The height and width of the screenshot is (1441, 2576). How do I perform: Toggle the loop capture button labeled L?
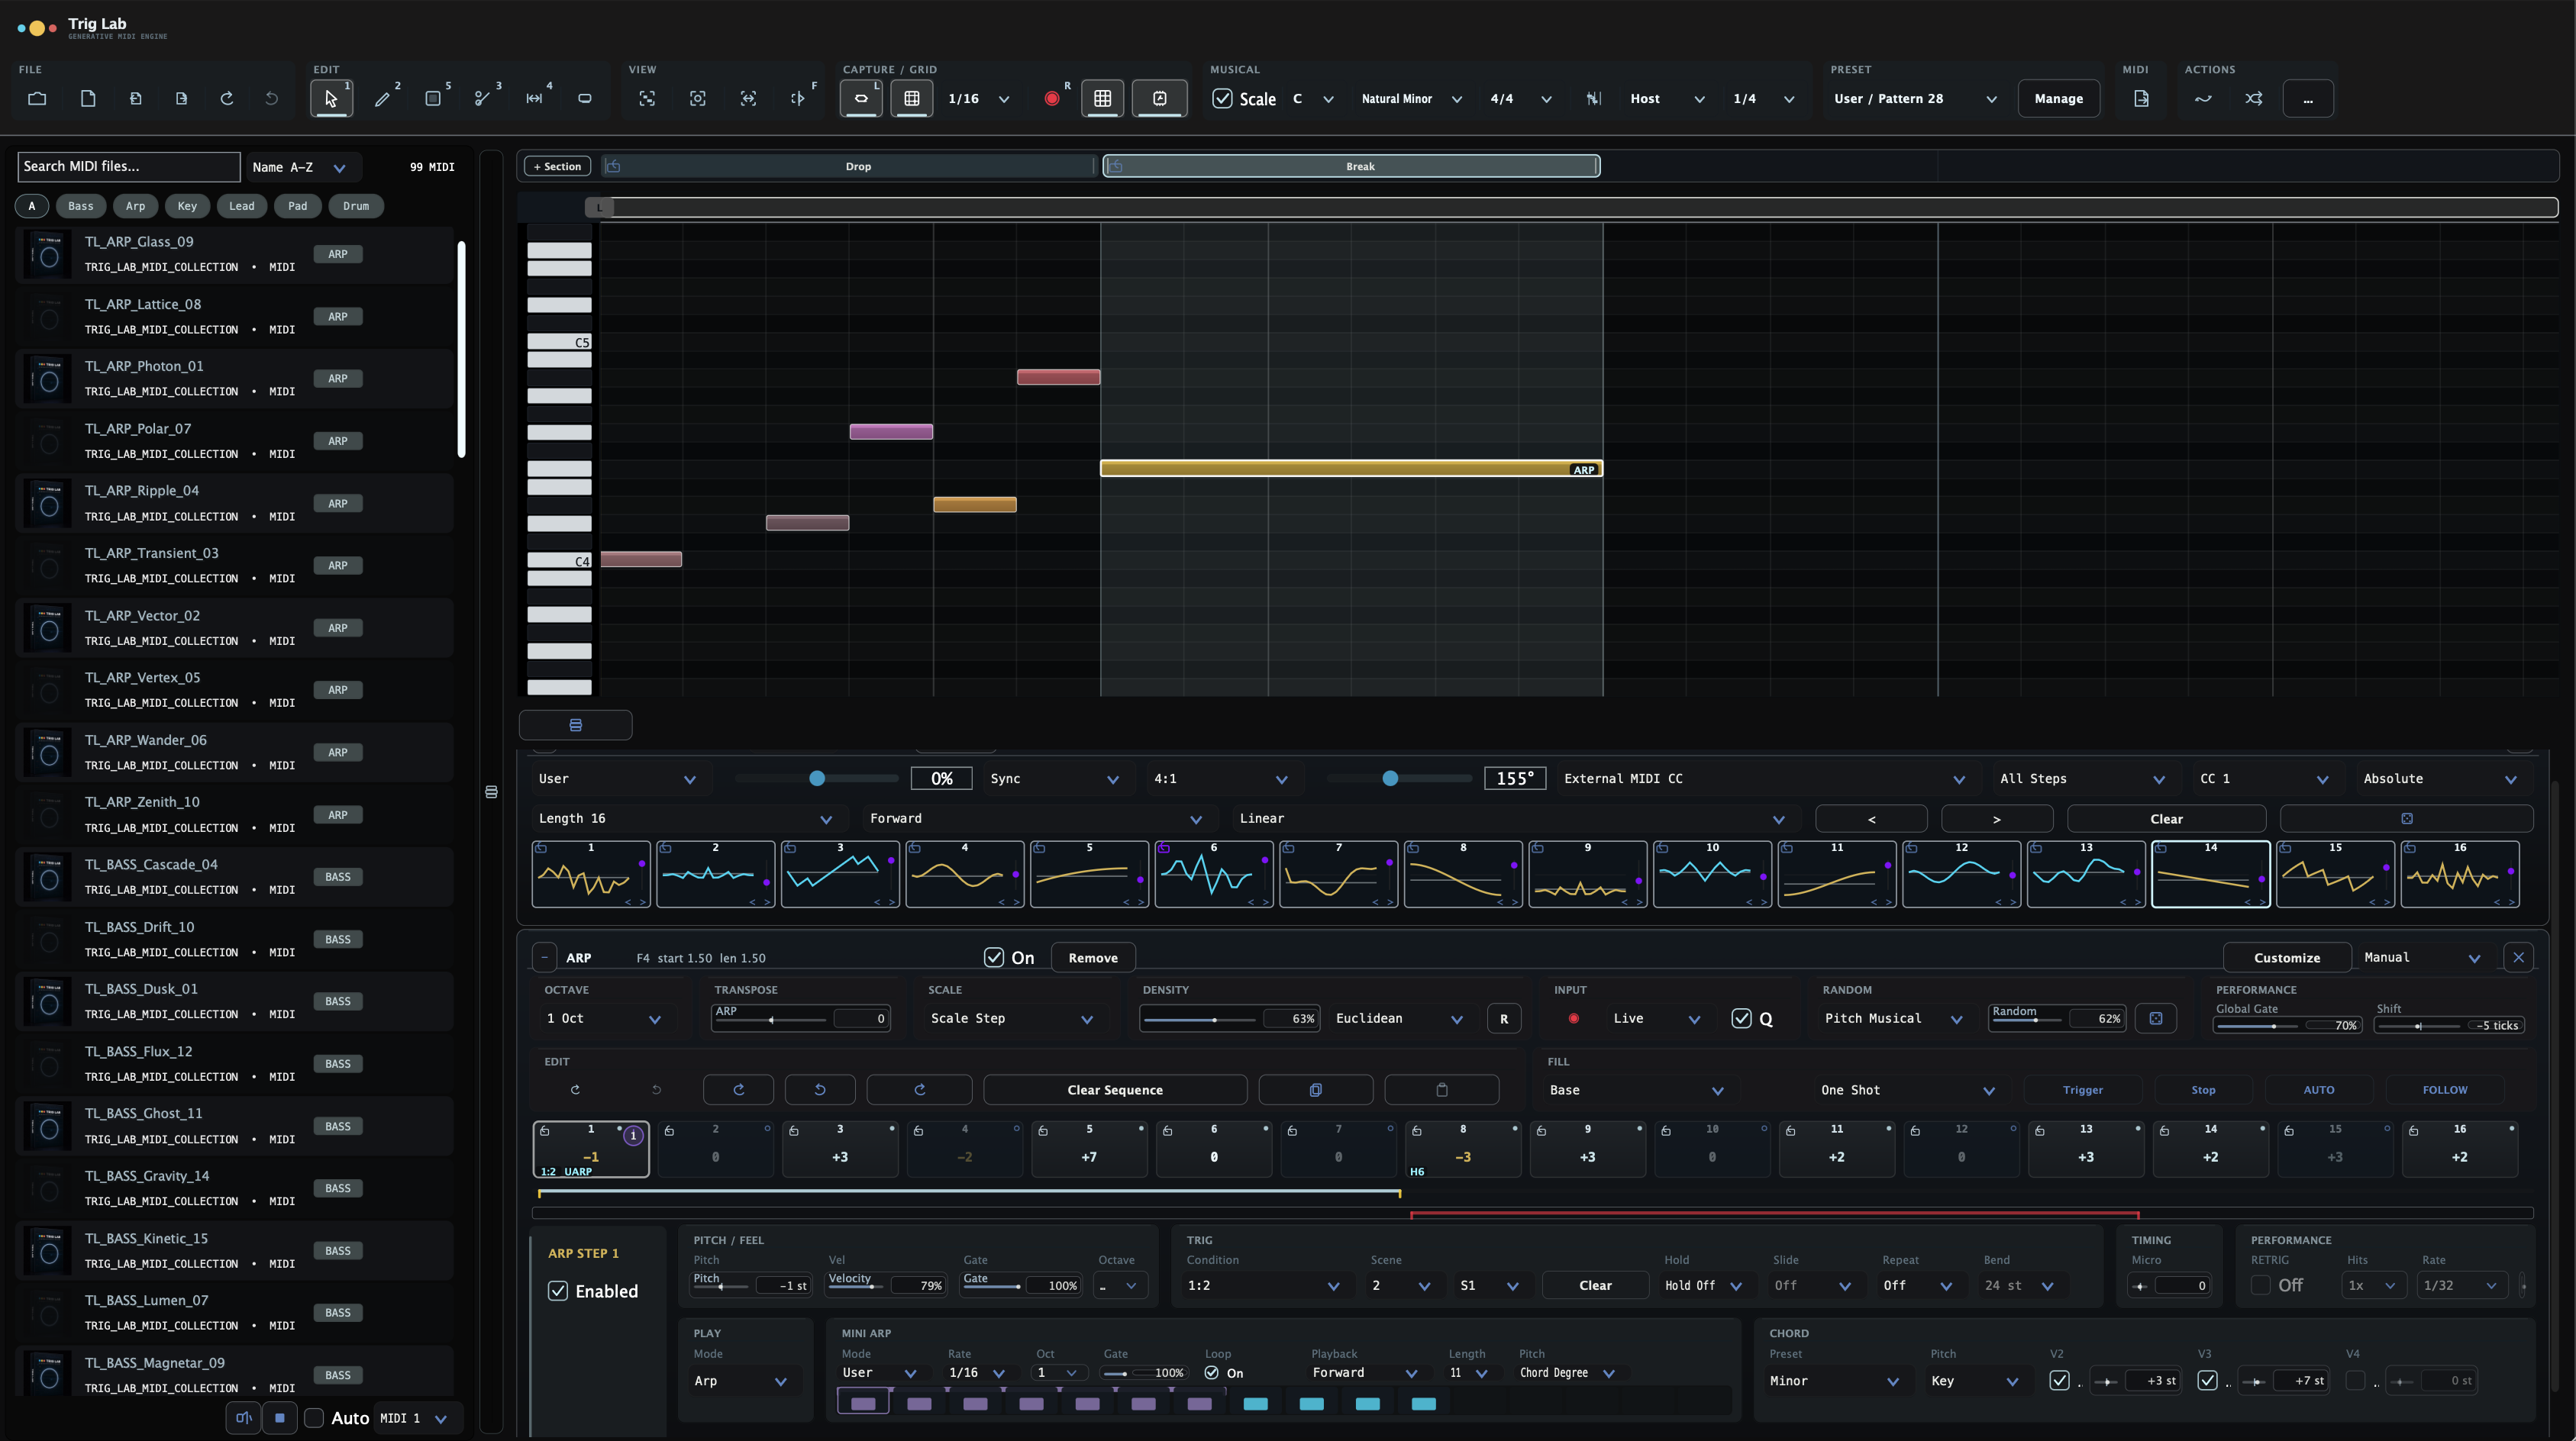861,98
